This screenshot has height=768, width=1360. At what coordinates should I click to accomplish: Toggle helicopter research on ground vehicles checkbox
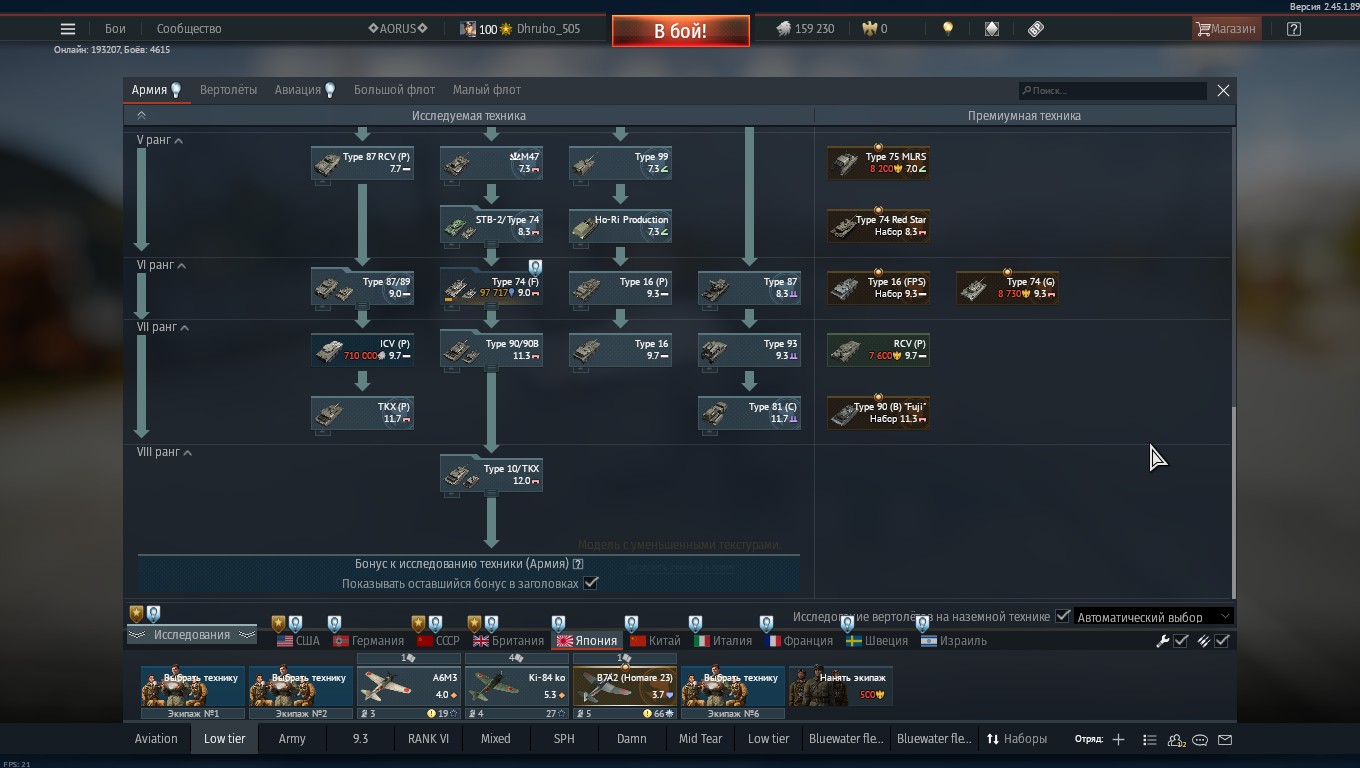click(1063, 616)
